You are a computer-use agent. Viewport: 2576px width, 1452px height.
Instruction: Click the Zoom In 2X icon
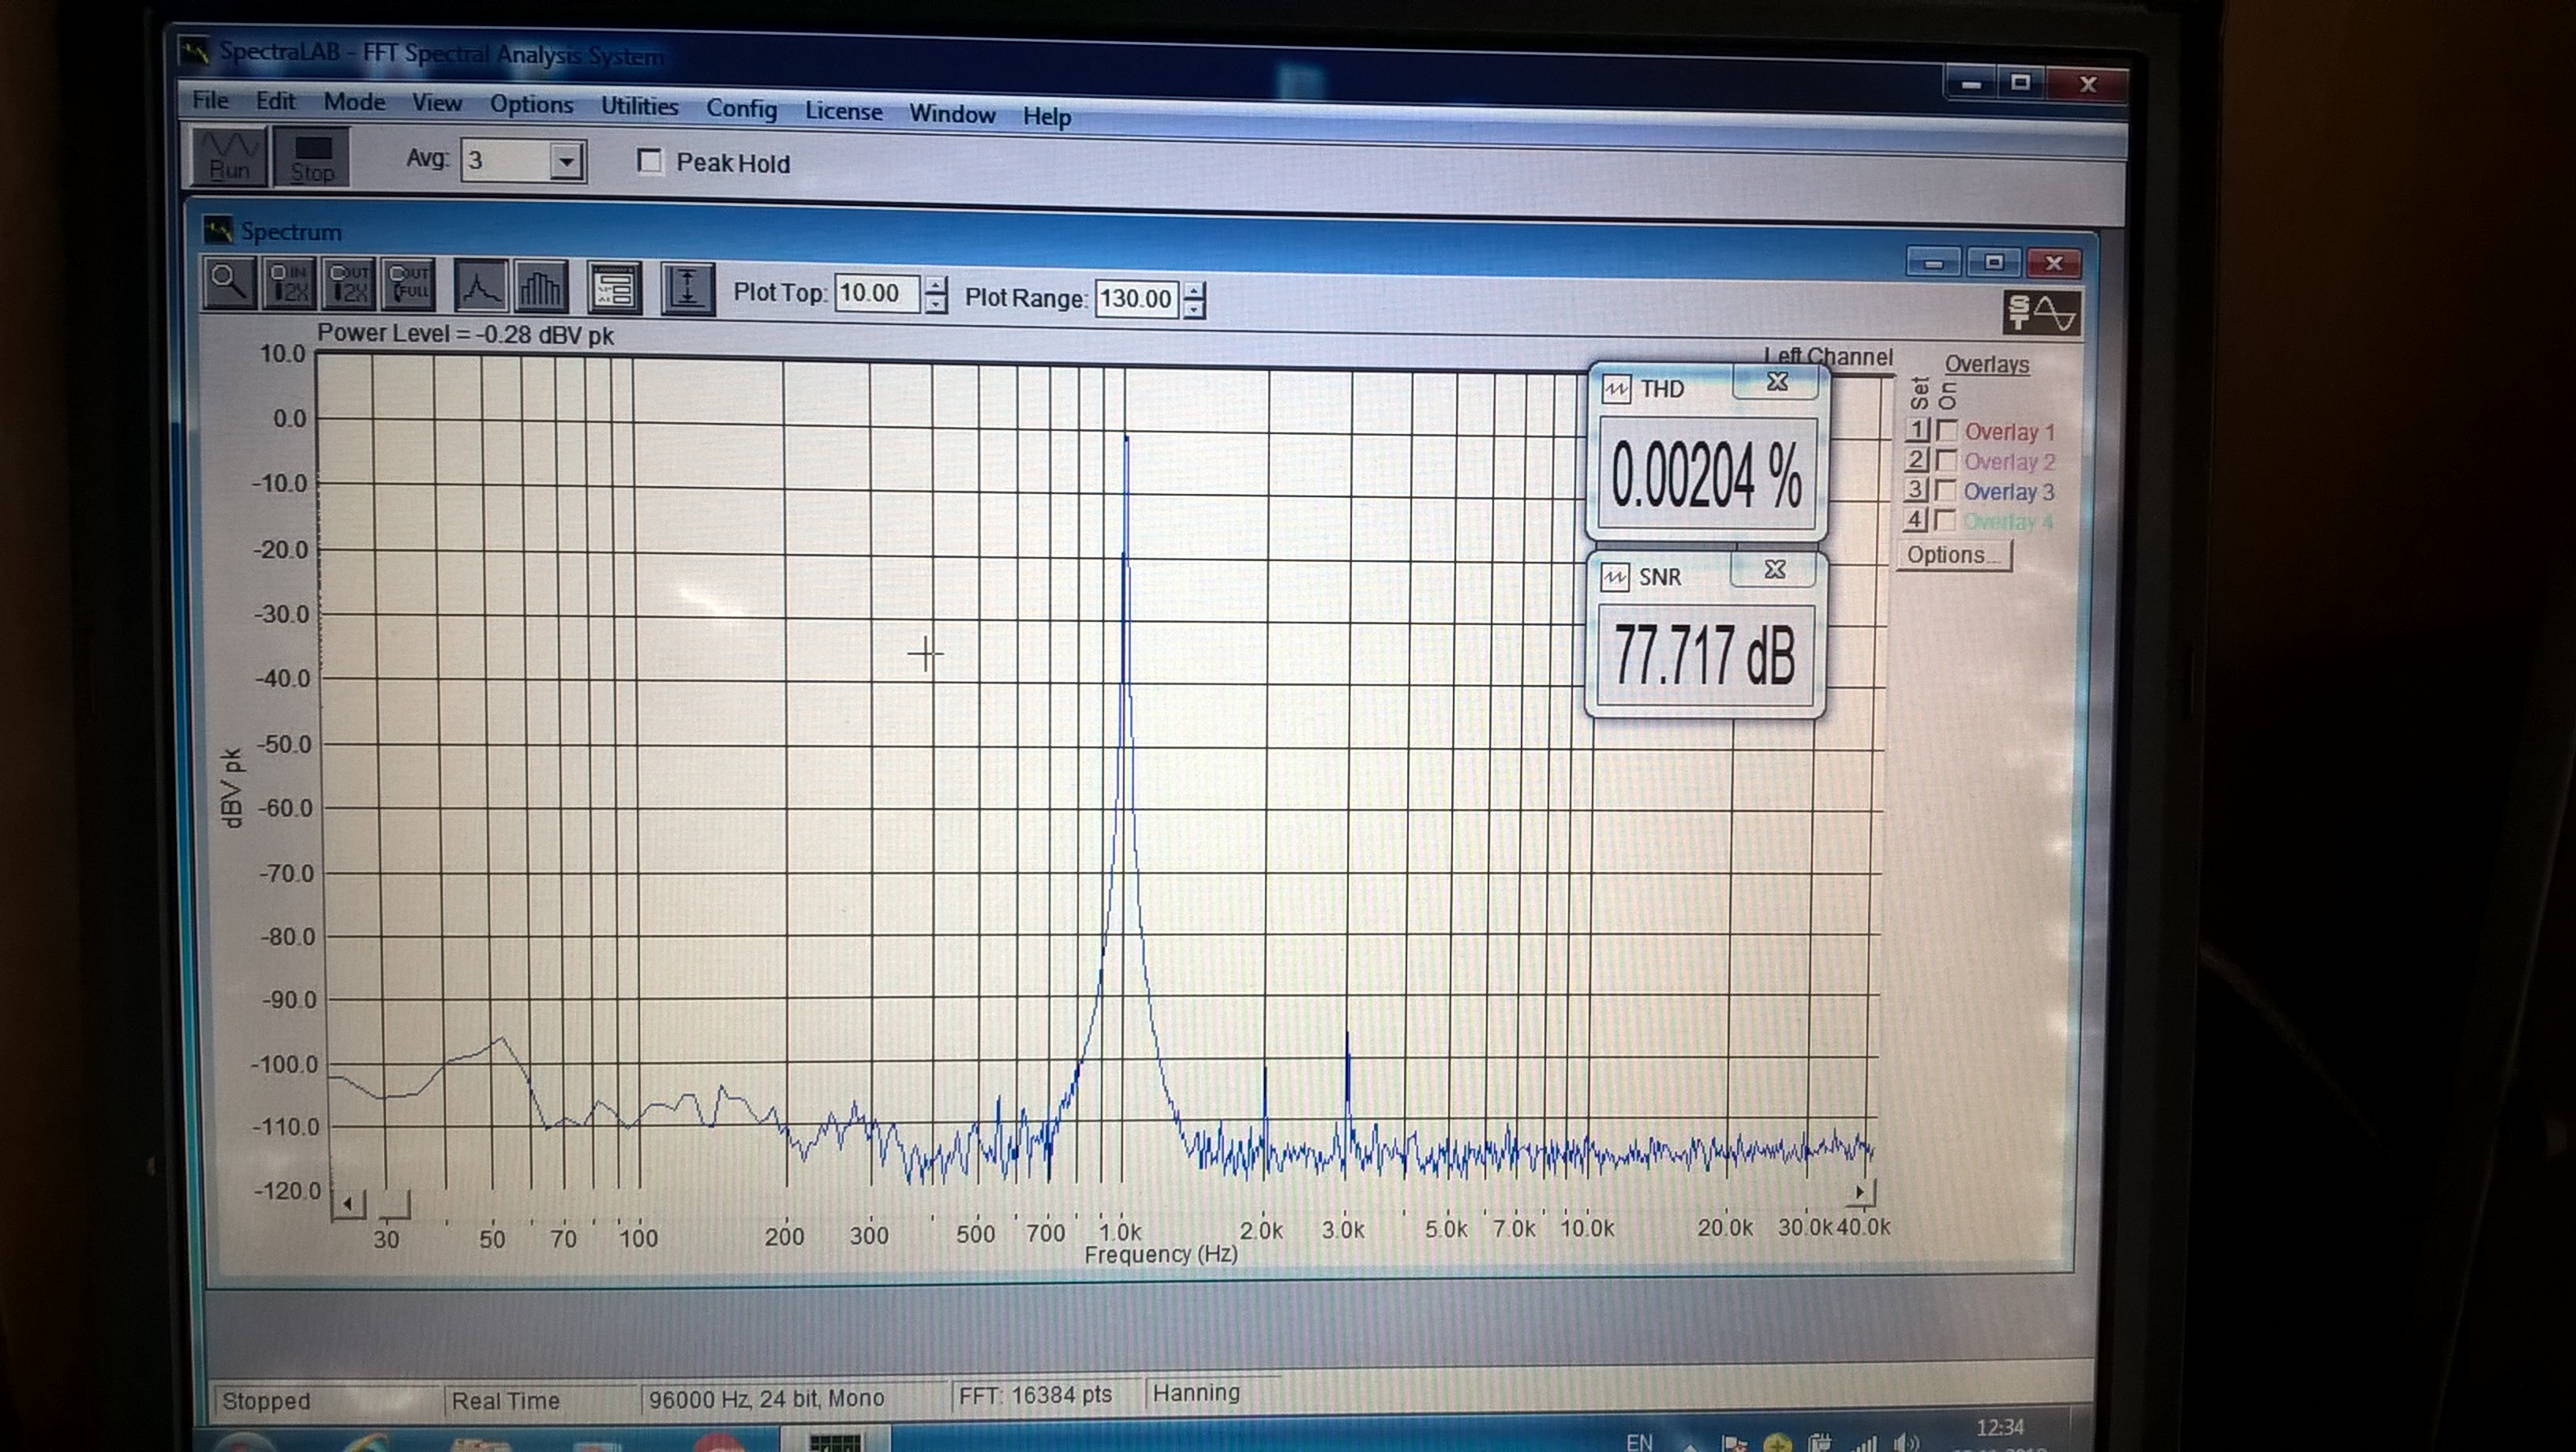[x=290, y=285]
